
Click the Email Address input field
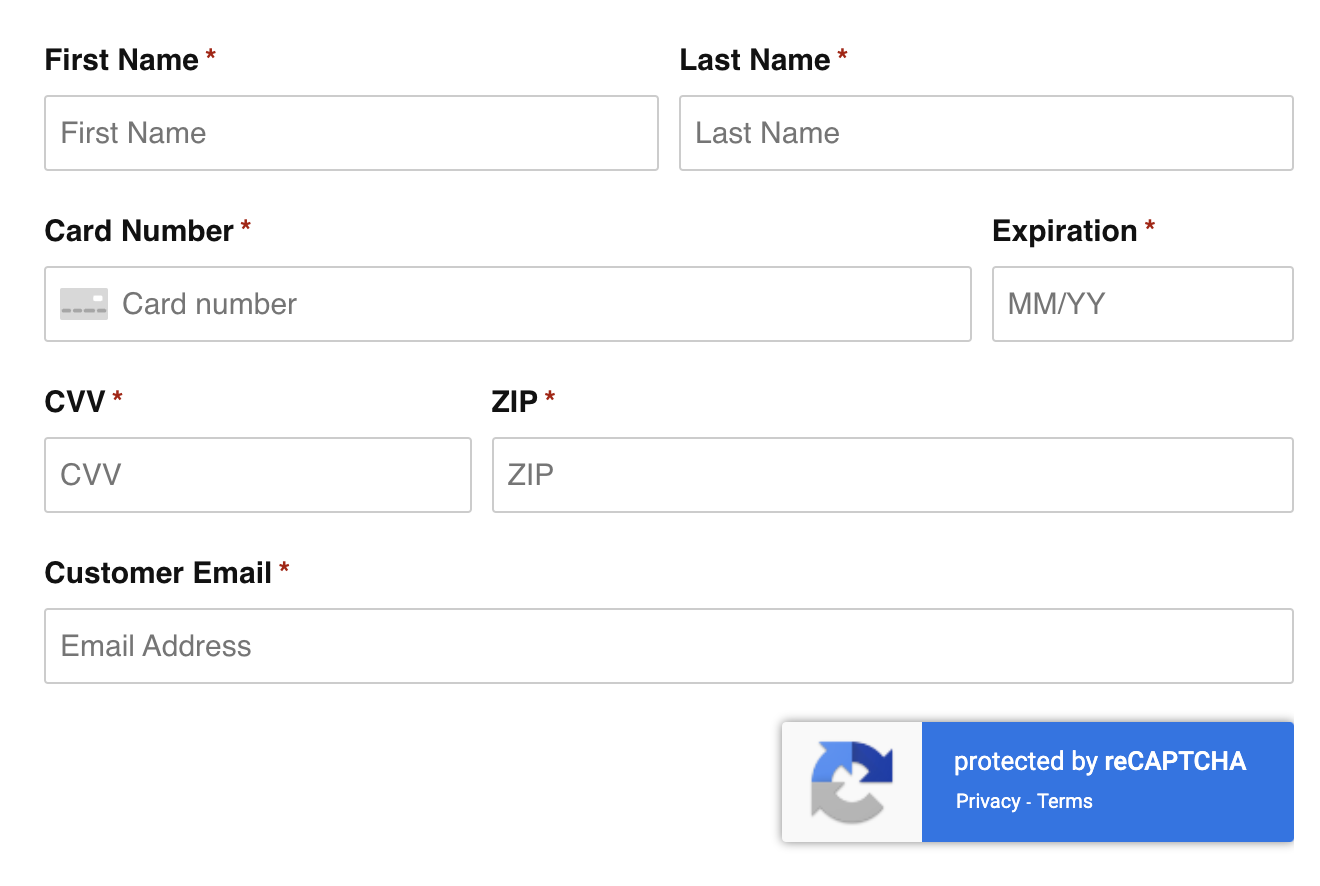669,646
